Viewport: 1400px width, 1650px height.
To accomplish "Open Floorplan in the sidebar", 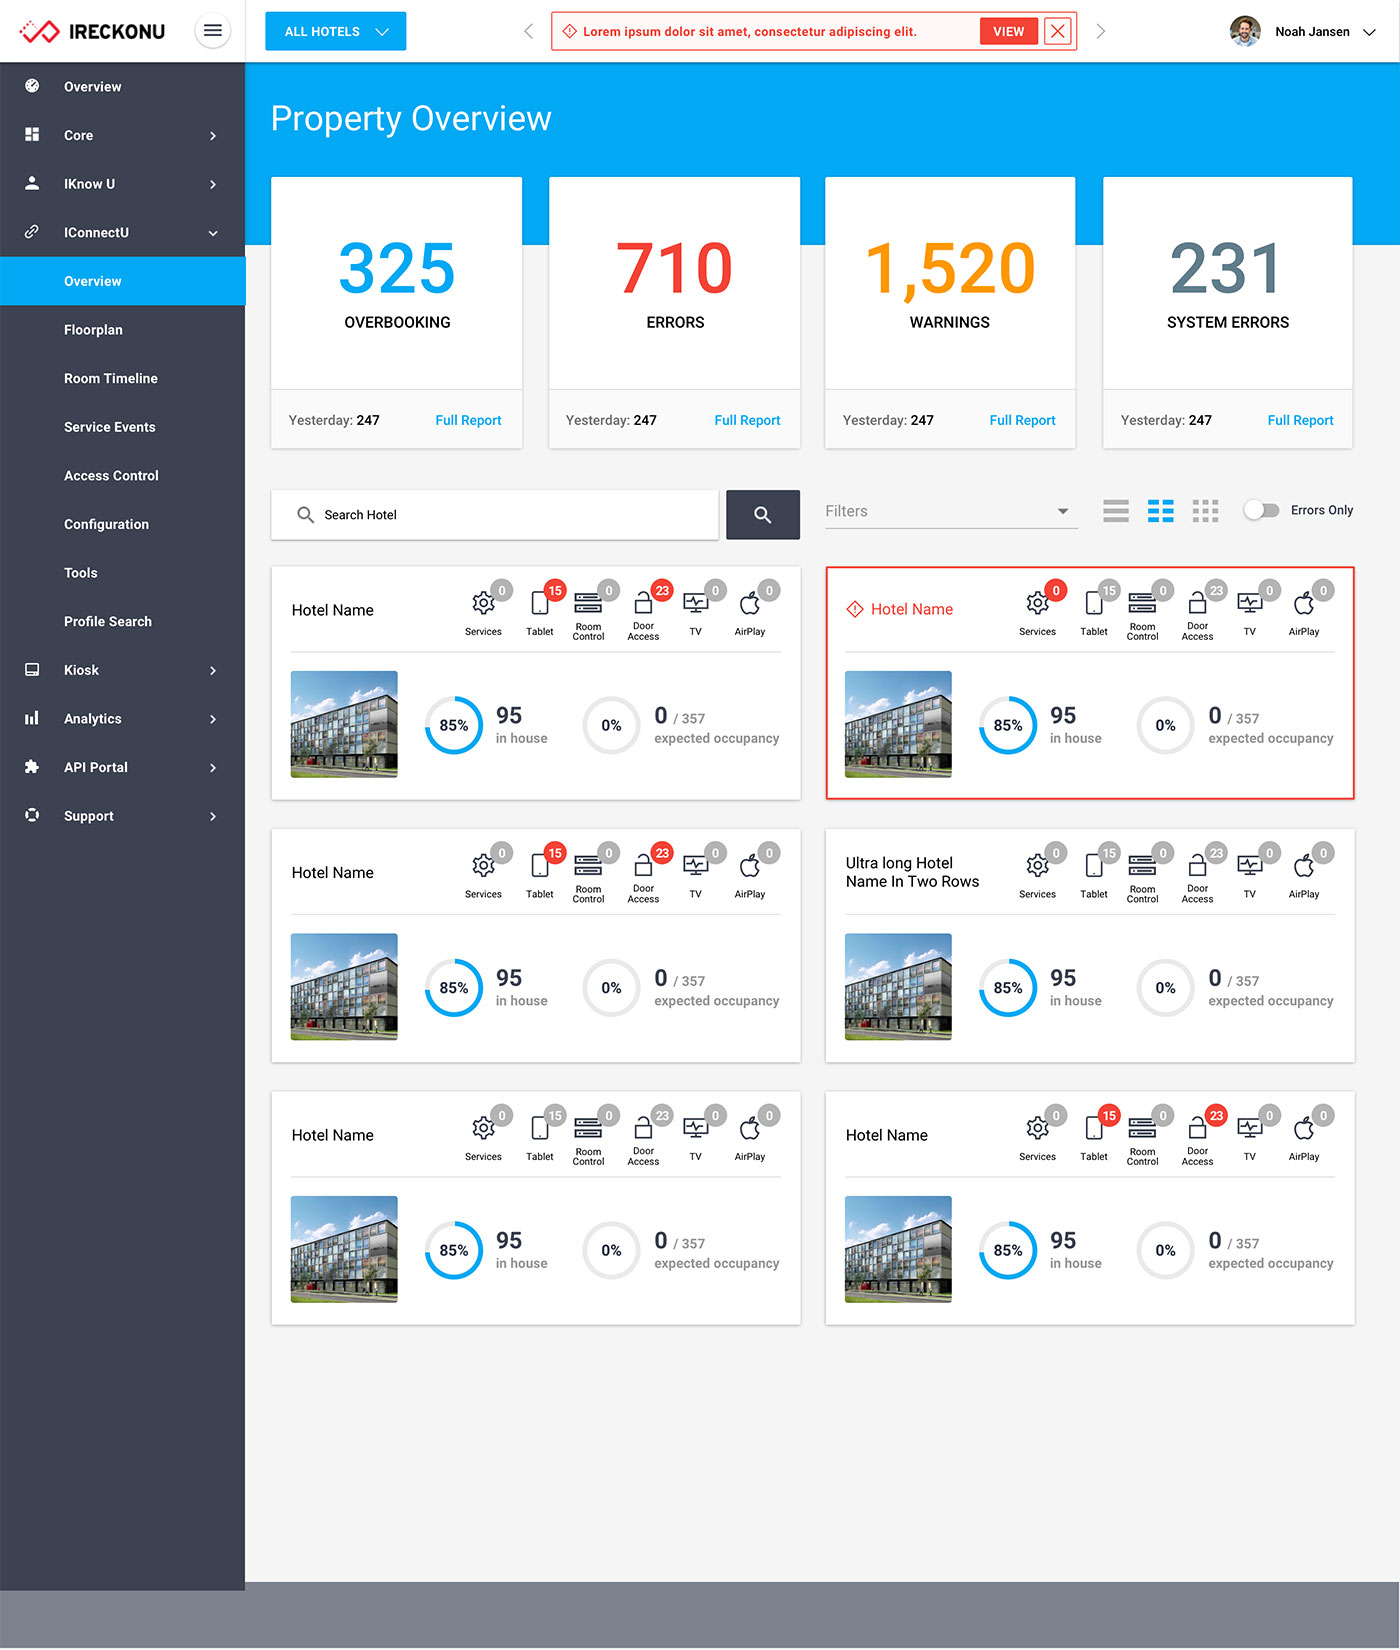I will point(93,330).
